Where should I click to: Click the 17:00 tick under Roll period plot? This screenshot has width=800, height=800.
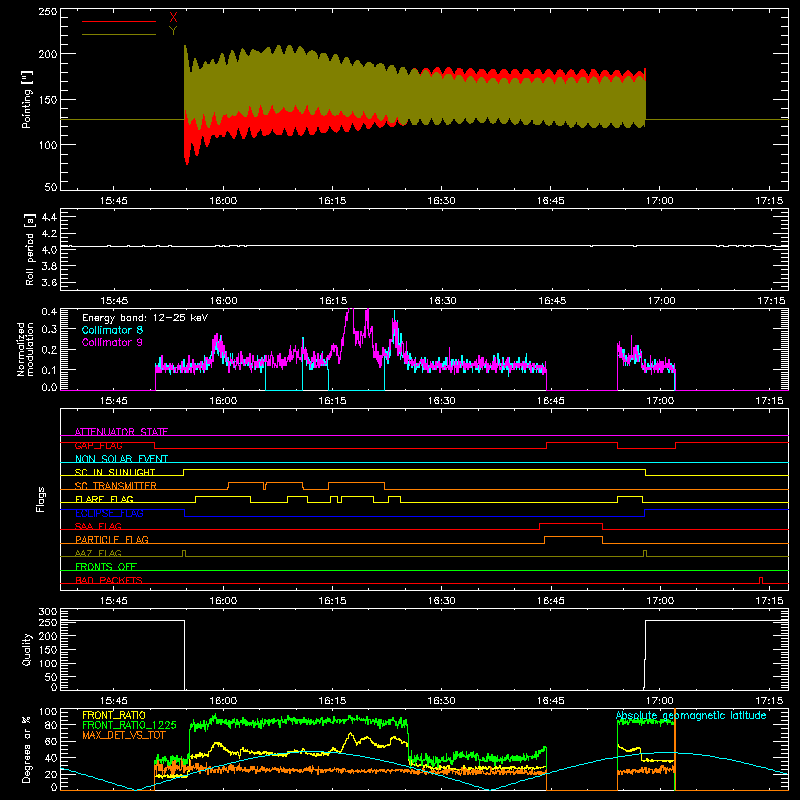click(661, 301)
